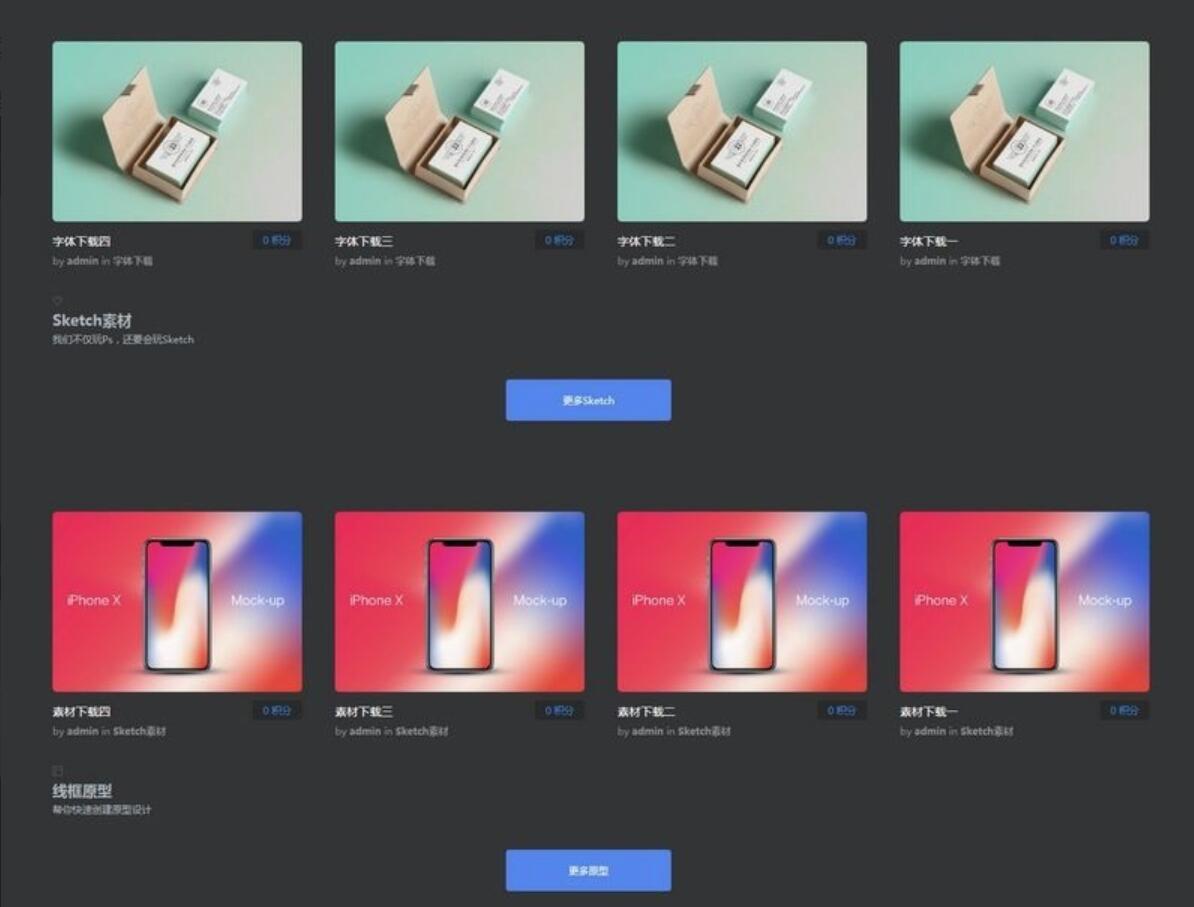
Task: Open admin author link under 字体下载二
Action: click(647, 260)
